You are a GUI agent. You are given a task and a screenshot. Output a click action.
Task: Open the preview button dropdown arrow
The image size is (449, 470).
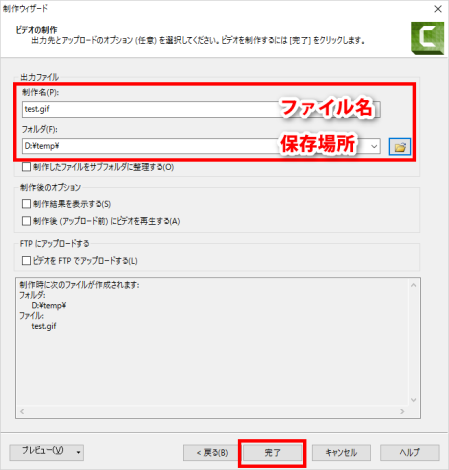coord(79,452)
